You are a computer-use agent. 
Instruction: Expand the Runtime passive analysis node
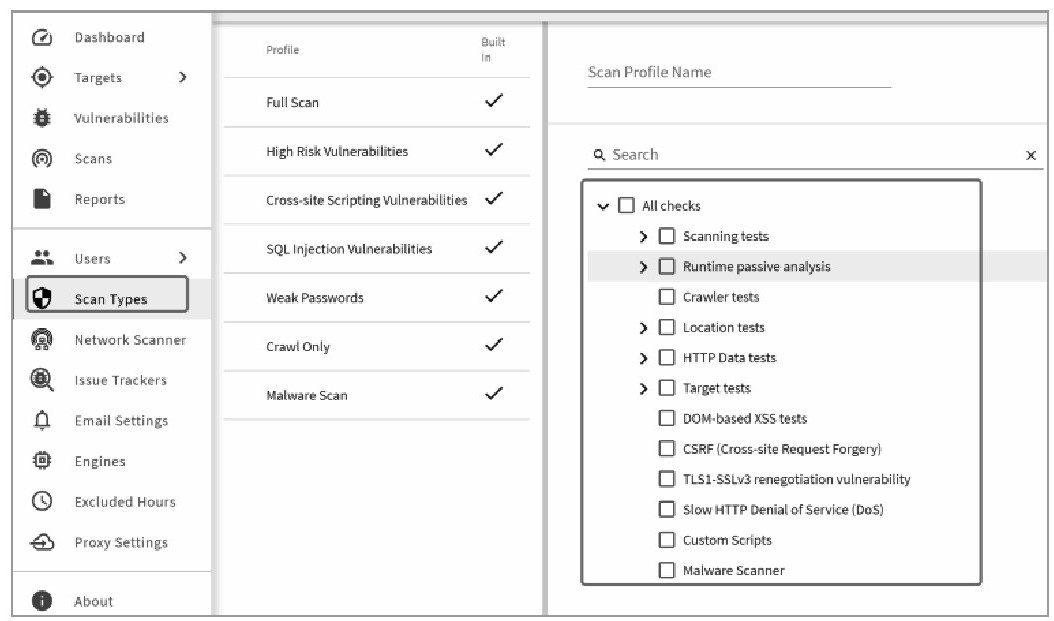[643, 267]
